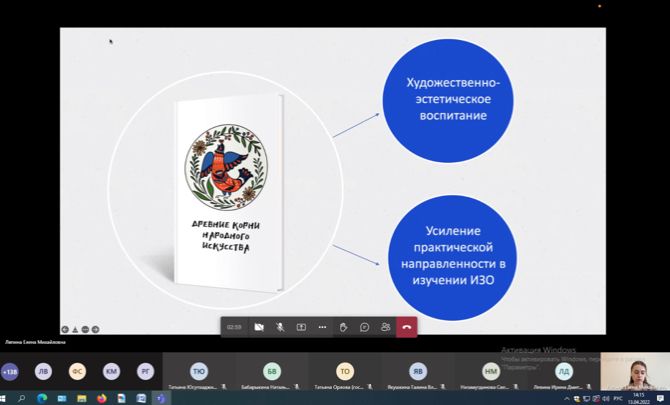Go to previous slide using left arrow
670x405 pixels.
click(65, 329)
